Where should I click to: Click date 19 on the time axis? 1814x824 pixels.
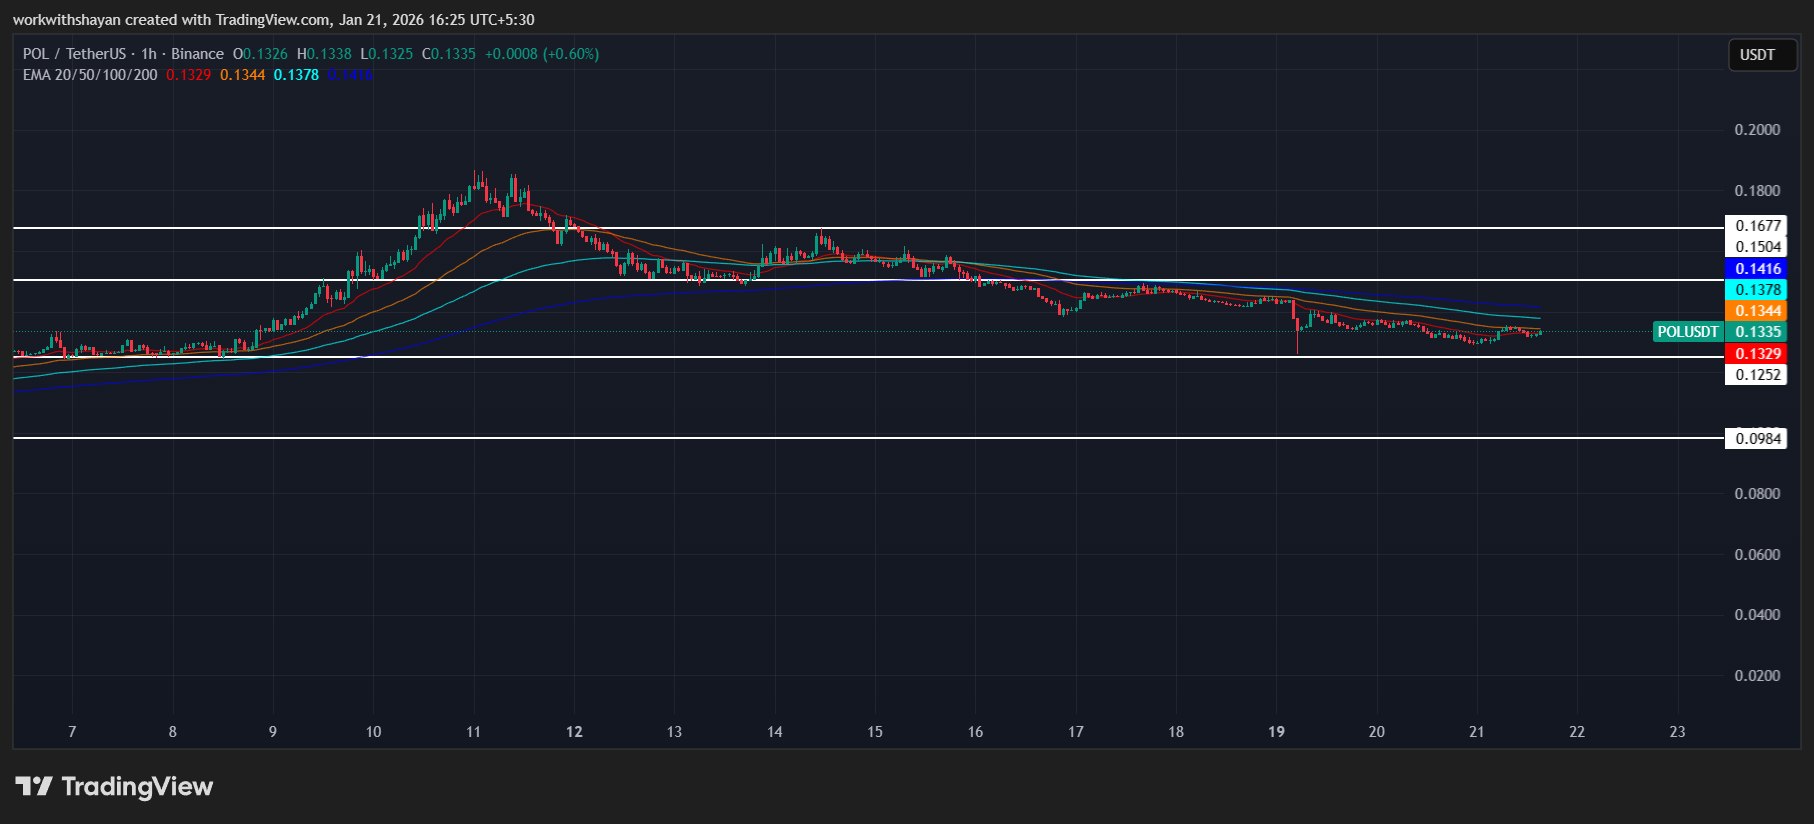tap(1276, 732)
